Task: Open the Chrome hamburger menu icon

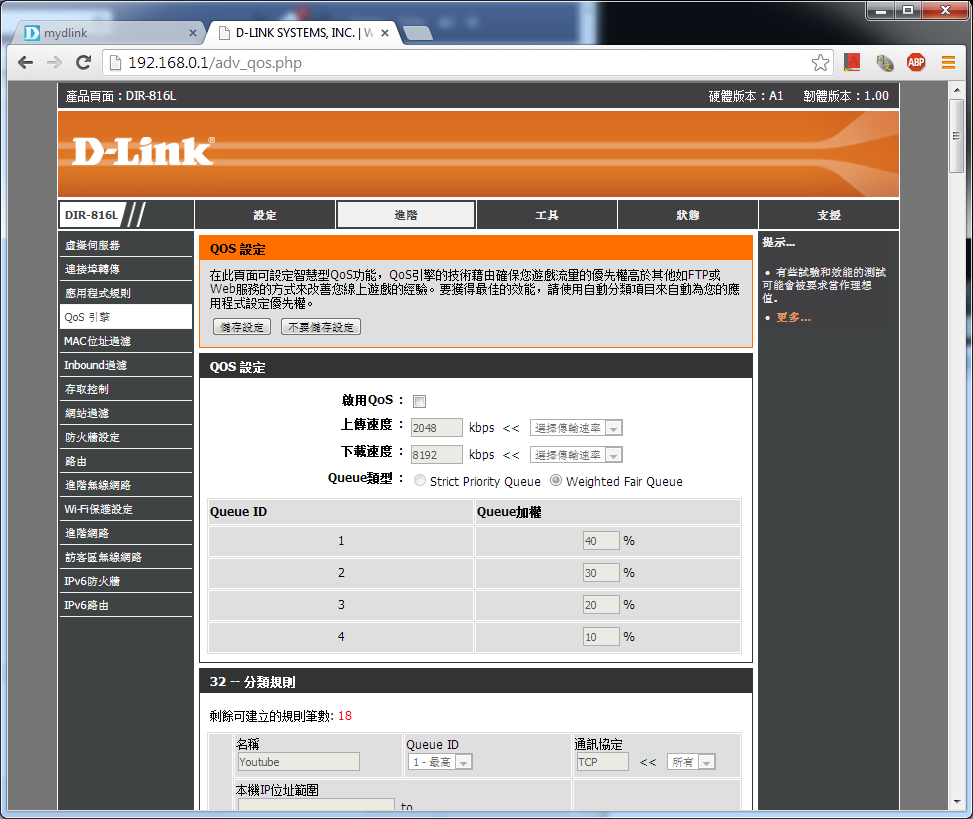Action: tap(948, 63)
